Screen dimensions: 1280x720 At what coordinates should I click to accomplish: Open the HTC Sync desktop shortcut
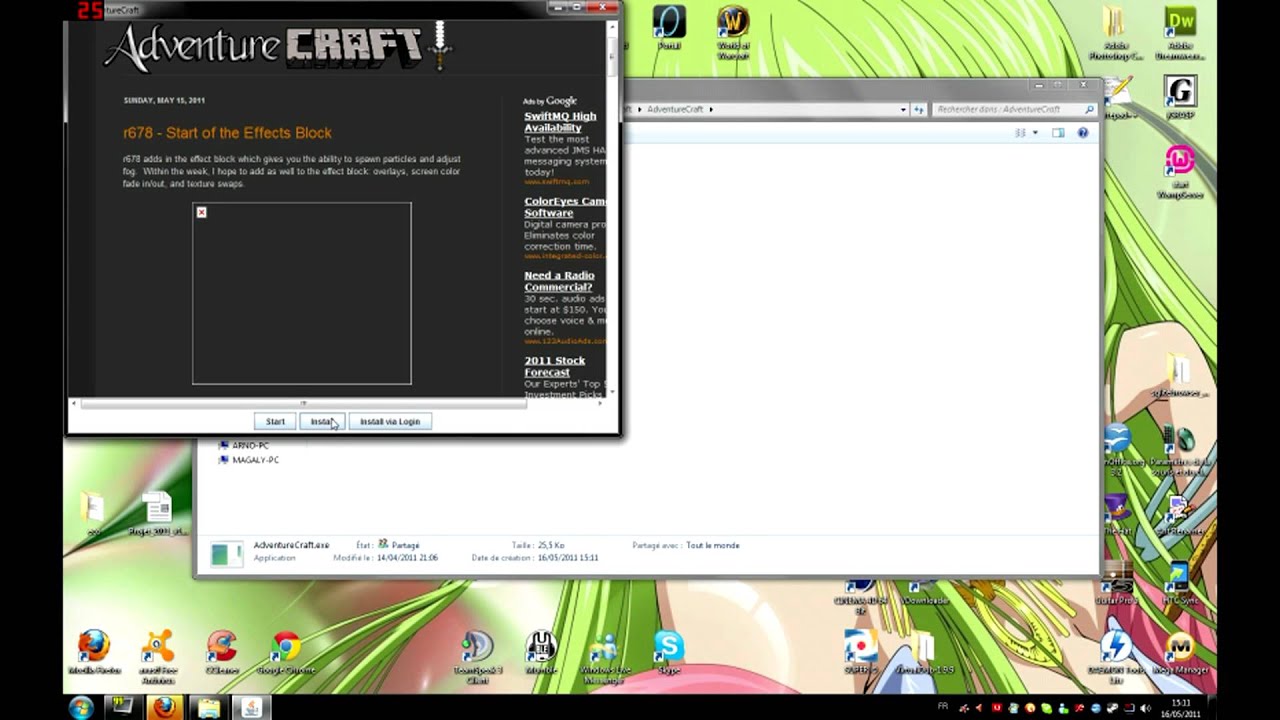pyautogui.click(x=1180, y=585)
